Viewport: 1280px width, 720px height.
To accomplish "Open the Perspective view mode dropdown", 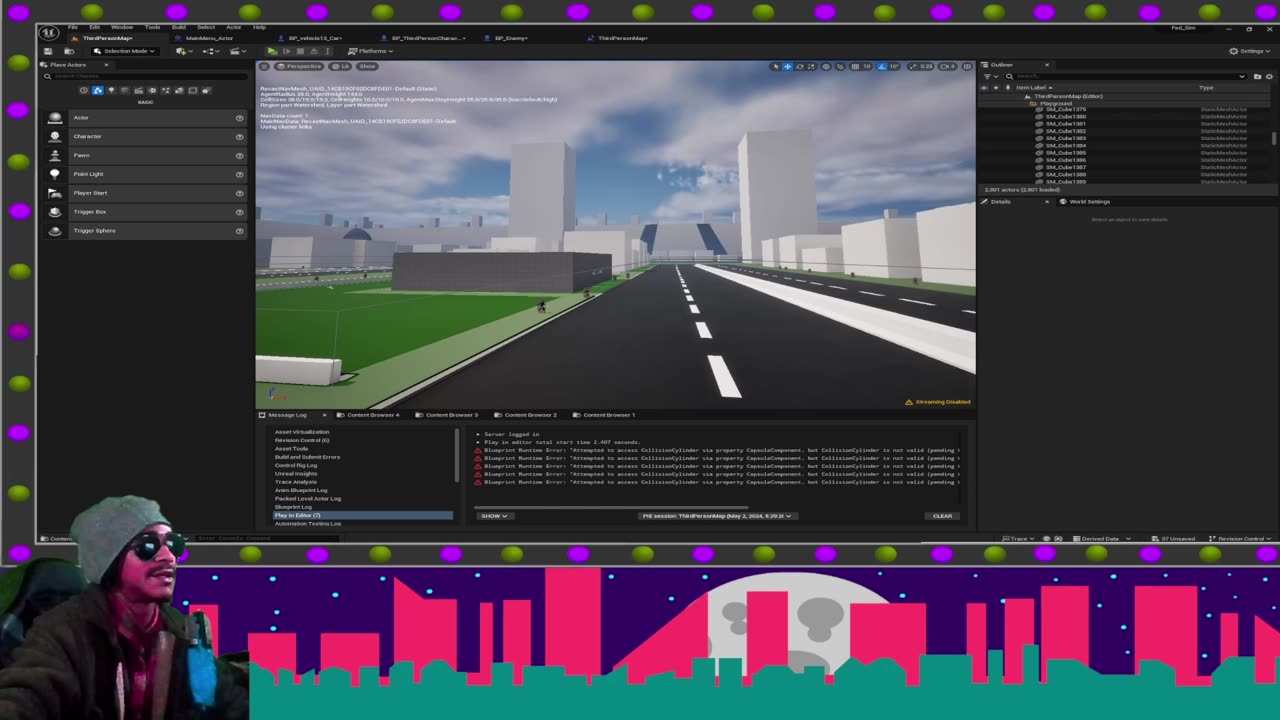I will click(299, 66).
